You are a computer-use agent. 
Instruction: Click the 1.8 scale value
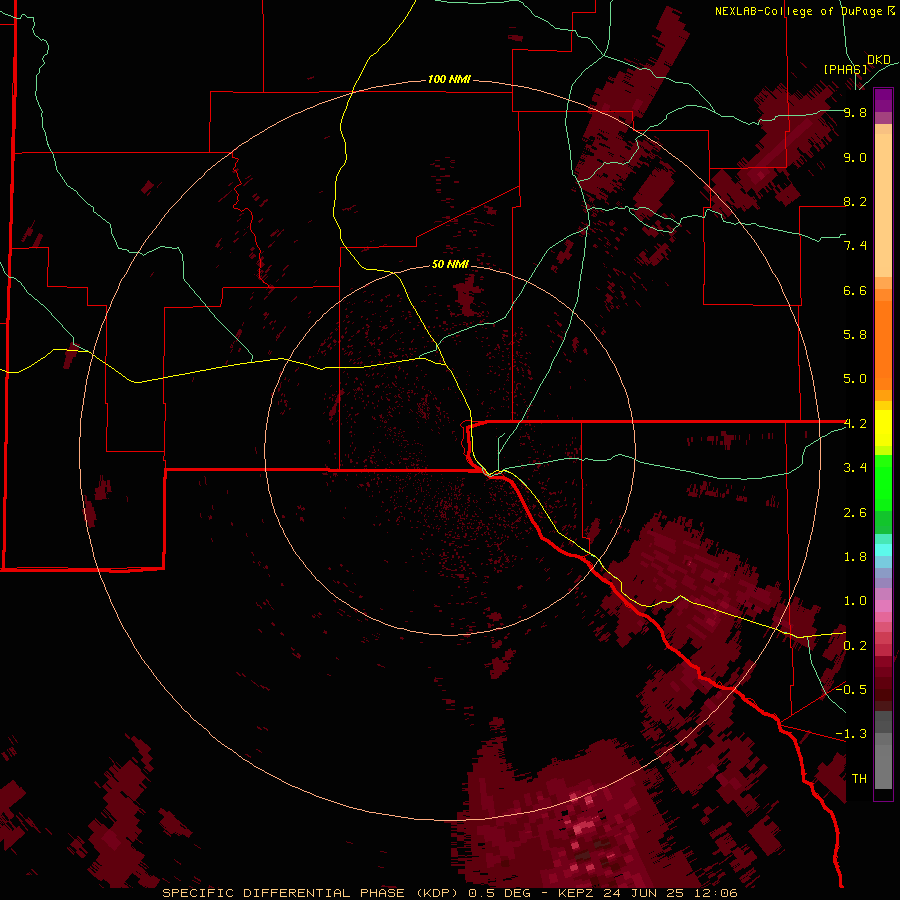tap(855, 557)
